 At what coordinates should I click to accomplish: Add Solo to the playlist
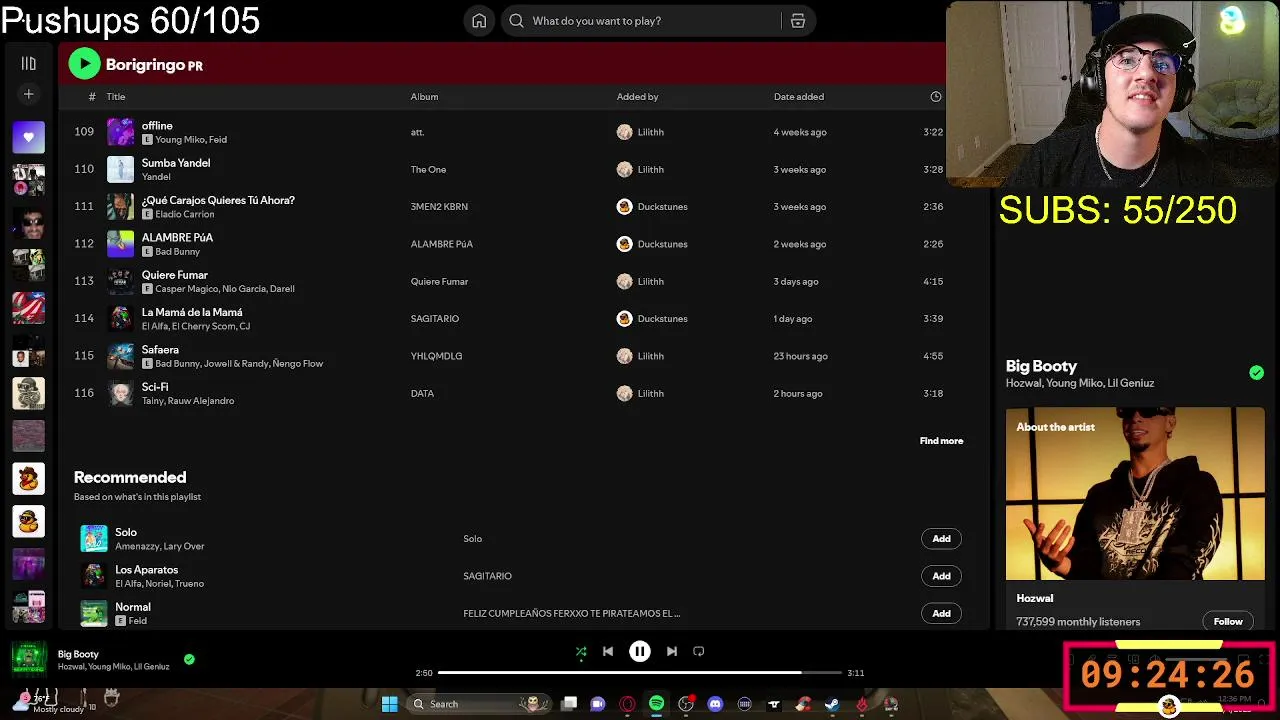(941, 539)
